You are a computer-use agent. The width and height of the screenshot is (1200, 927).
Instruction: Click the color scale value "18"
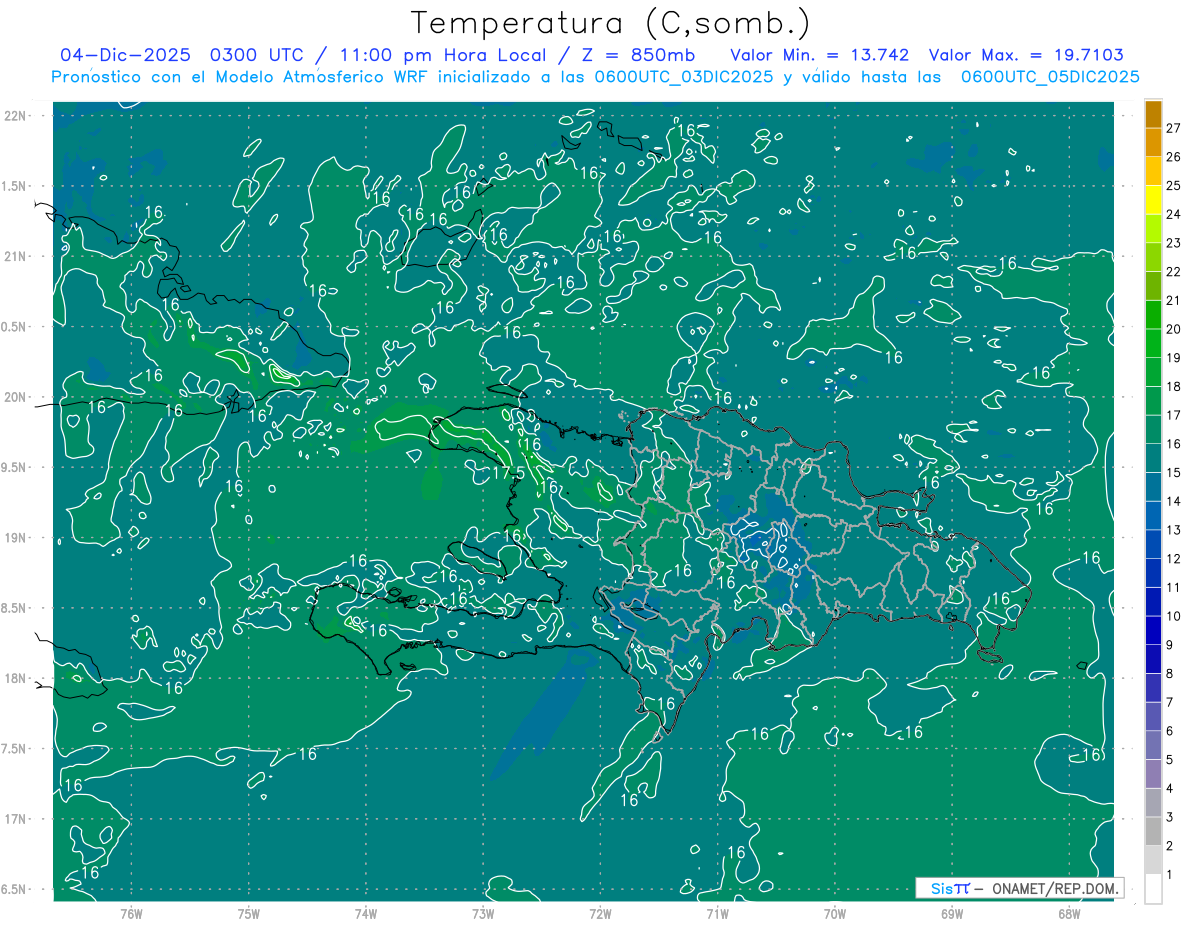pyautogui.click(x=1174, y=386)
